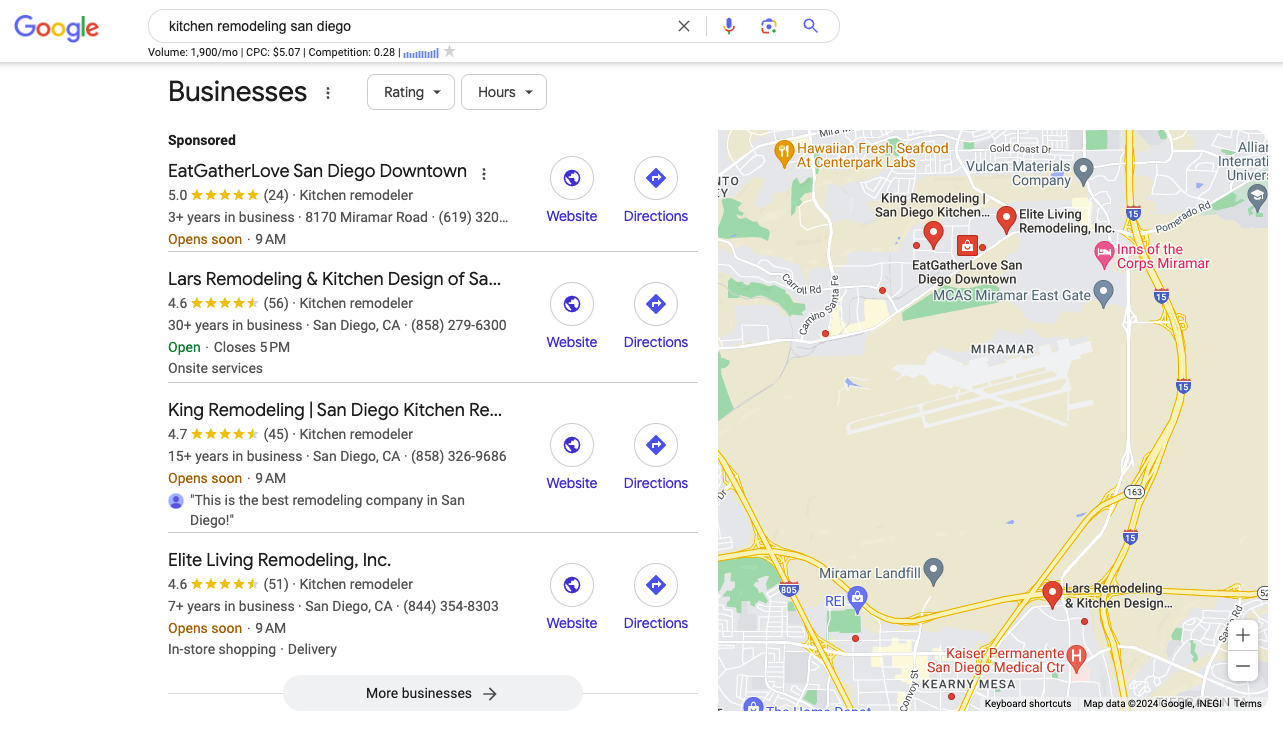Click the reviewer avatar beside the King Remodeling review
This screenshot has height=737, width=1283.
pos(176,500)
